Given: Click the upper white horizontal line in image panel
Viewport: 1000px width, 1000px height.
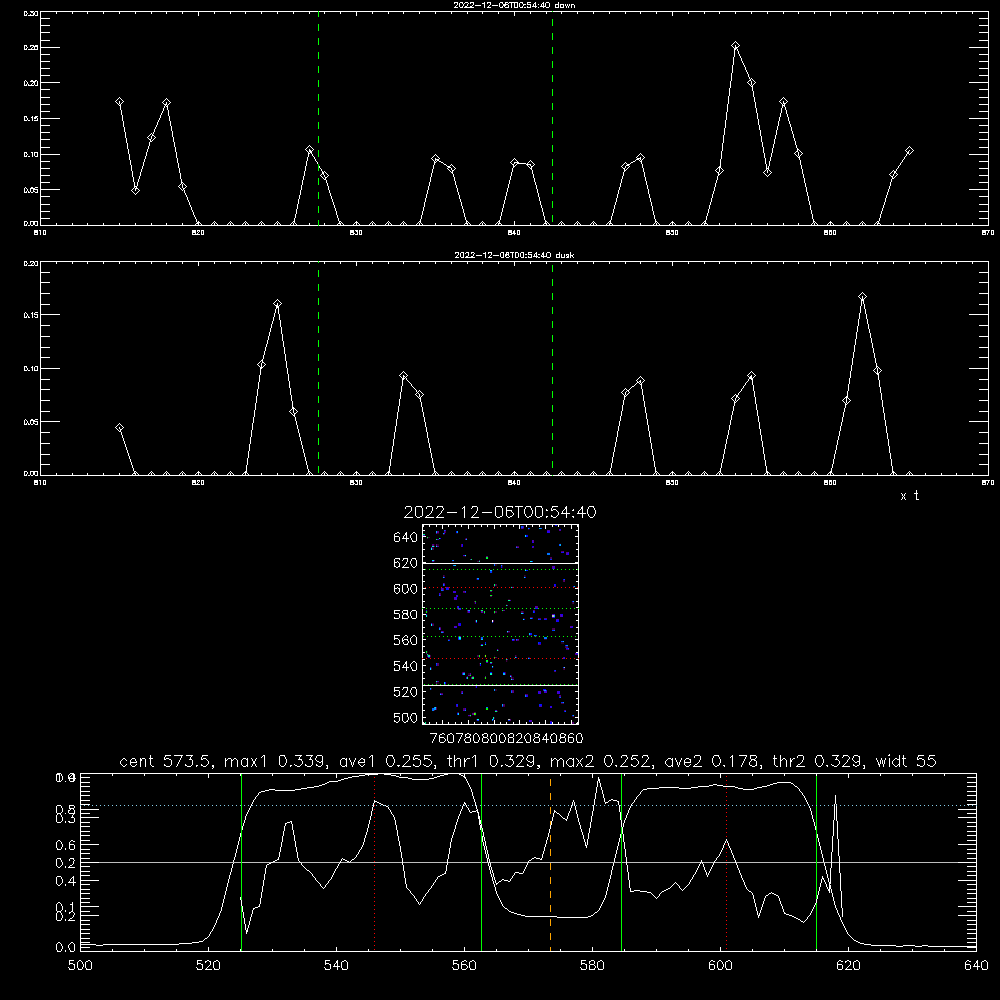Looking at the screenshot, I should tap(500, 563).
